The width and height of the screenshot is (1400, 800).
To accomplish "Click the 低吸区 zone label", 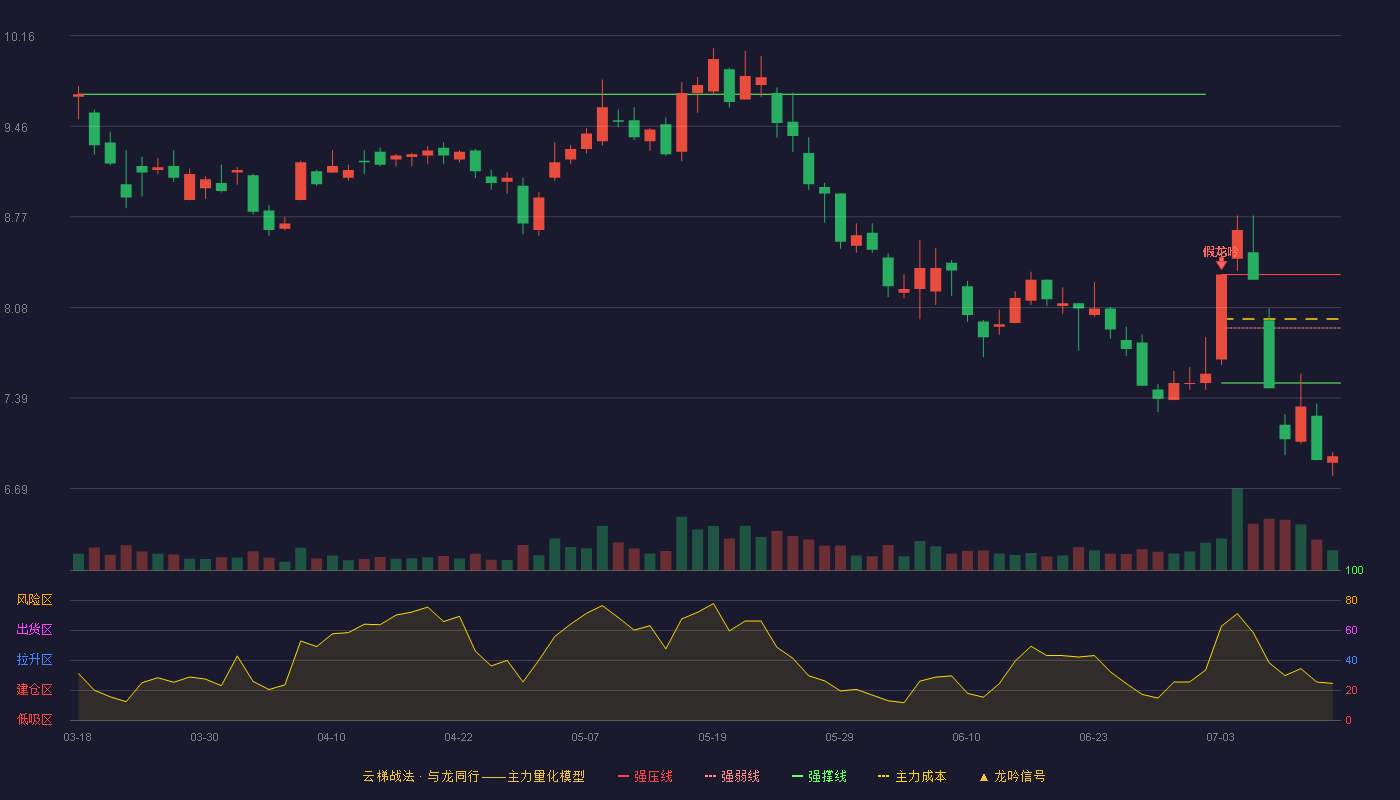I will pyautogui.click(x=34, y=719).
